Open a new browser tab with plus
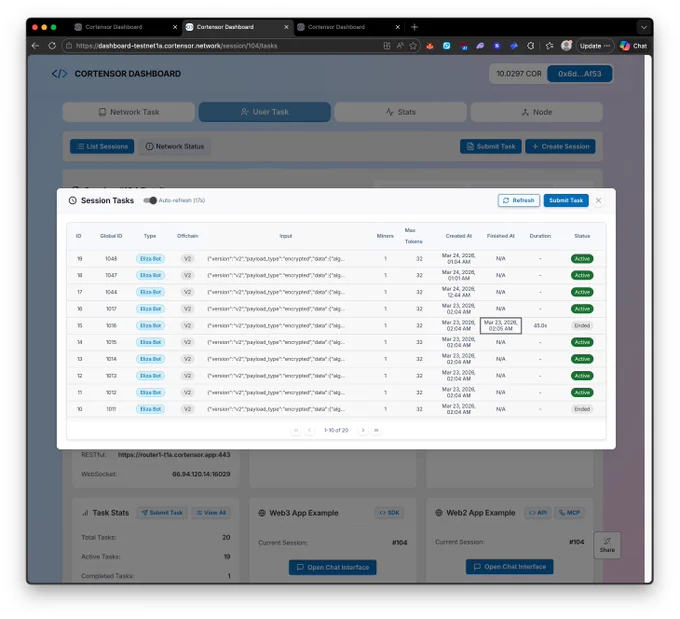 tap(414, 27)
